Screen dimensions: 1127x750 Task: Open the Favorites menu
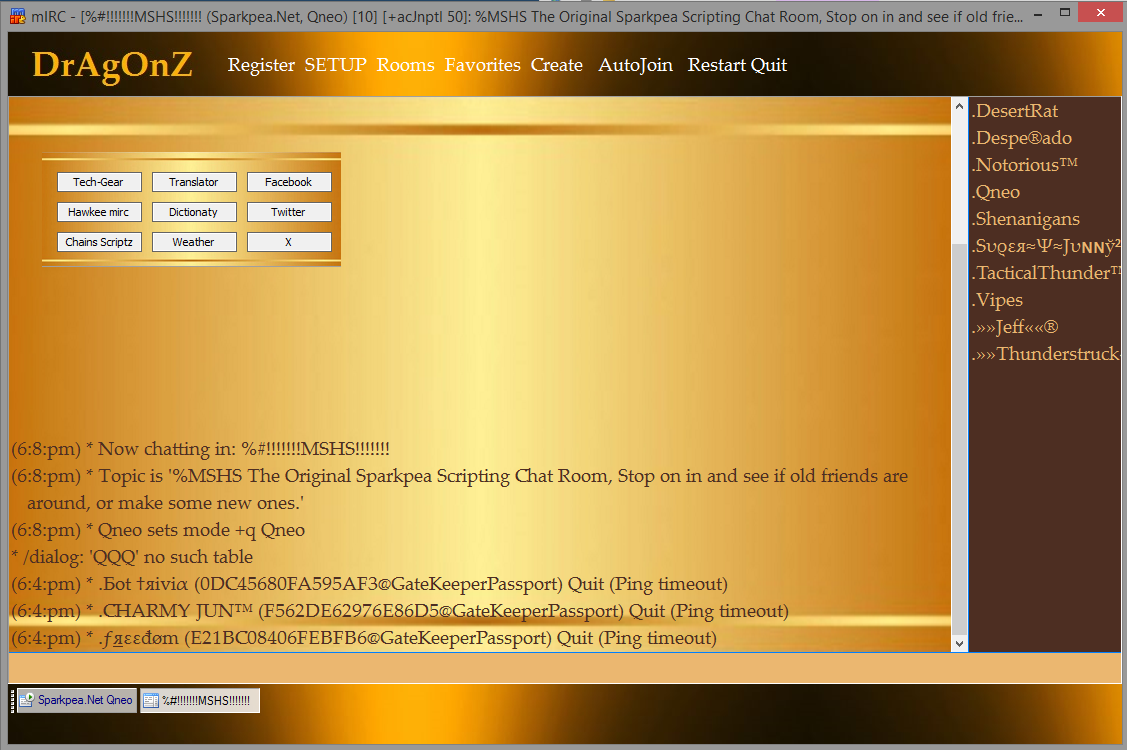[482, 65]
